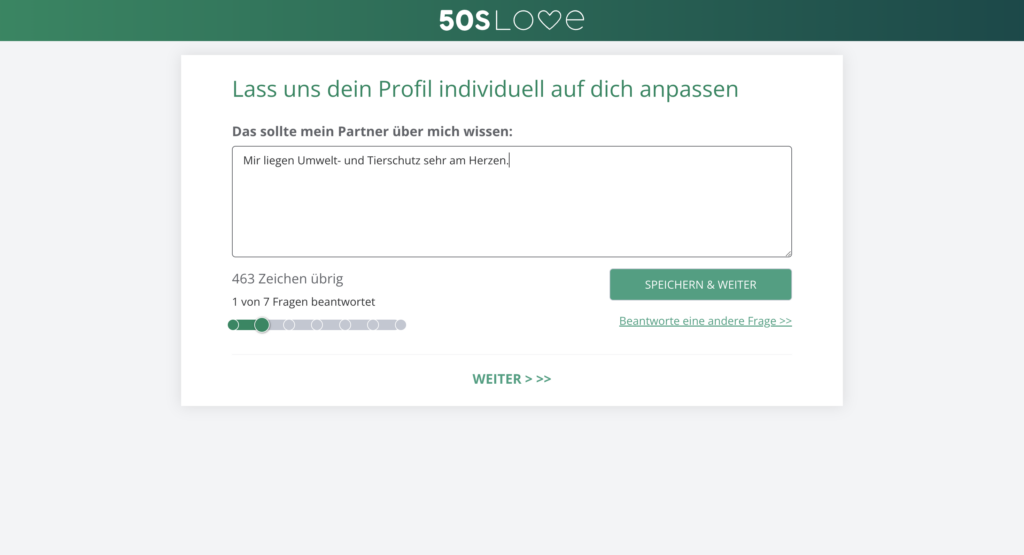The width and height of the screenshot is (1024, 555).
Task: Click the "Lass uns dein Profil" heading
Action: point(485,89)
